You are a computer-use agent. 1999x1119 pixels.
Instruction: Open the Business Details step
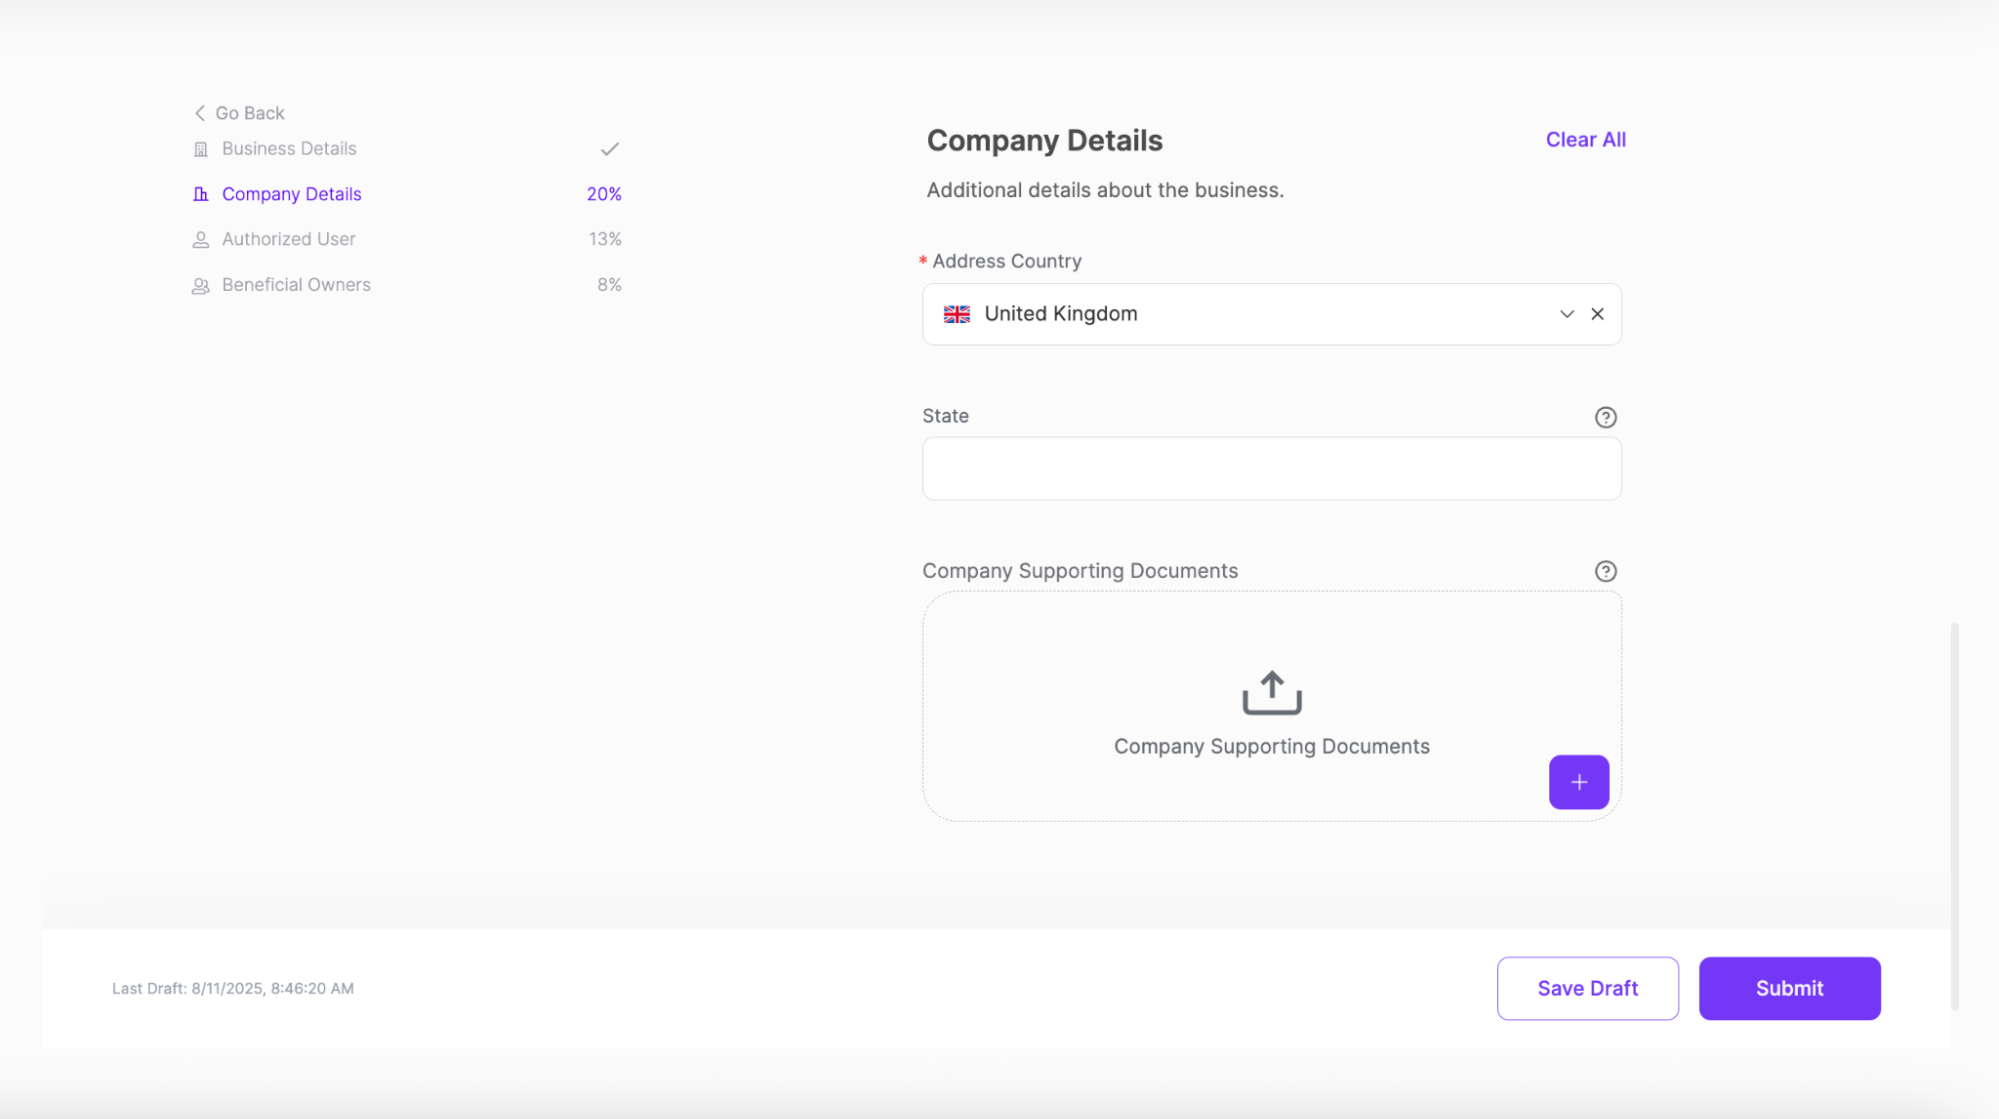(289, 149)
